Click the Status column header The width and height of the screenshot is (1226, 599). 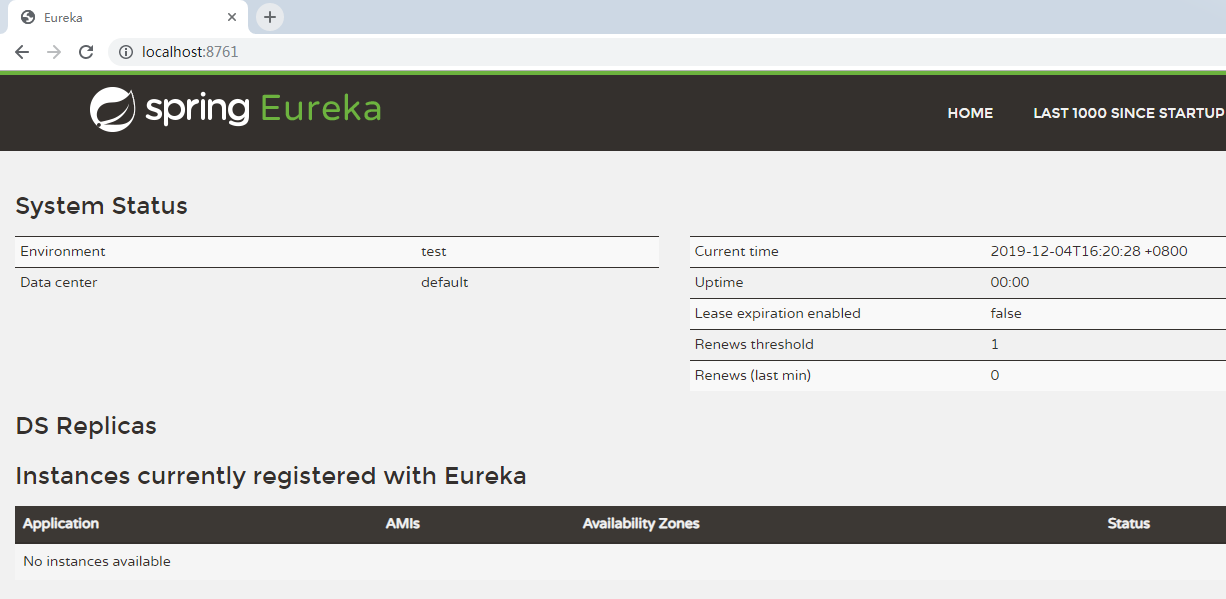[1129, 523]
